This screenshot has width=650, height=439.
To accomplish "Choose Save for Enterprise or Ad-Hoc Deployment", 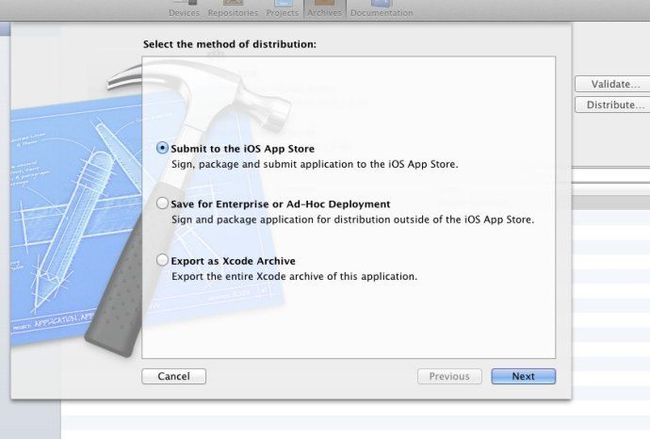I will 162,204.
